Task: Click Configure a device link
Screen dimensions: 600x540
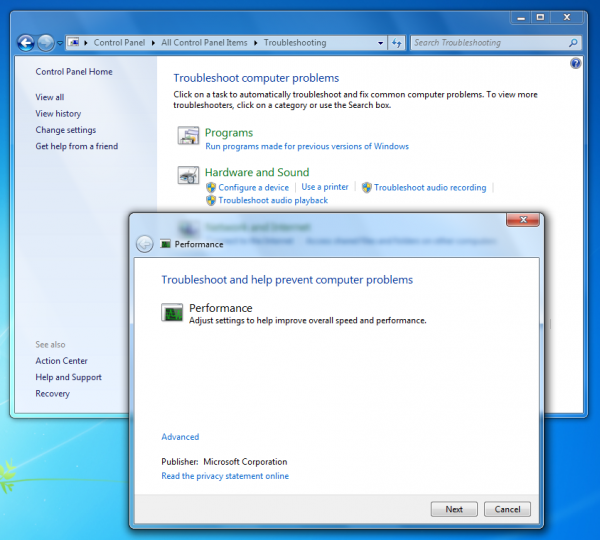Action: coord(253,188)
